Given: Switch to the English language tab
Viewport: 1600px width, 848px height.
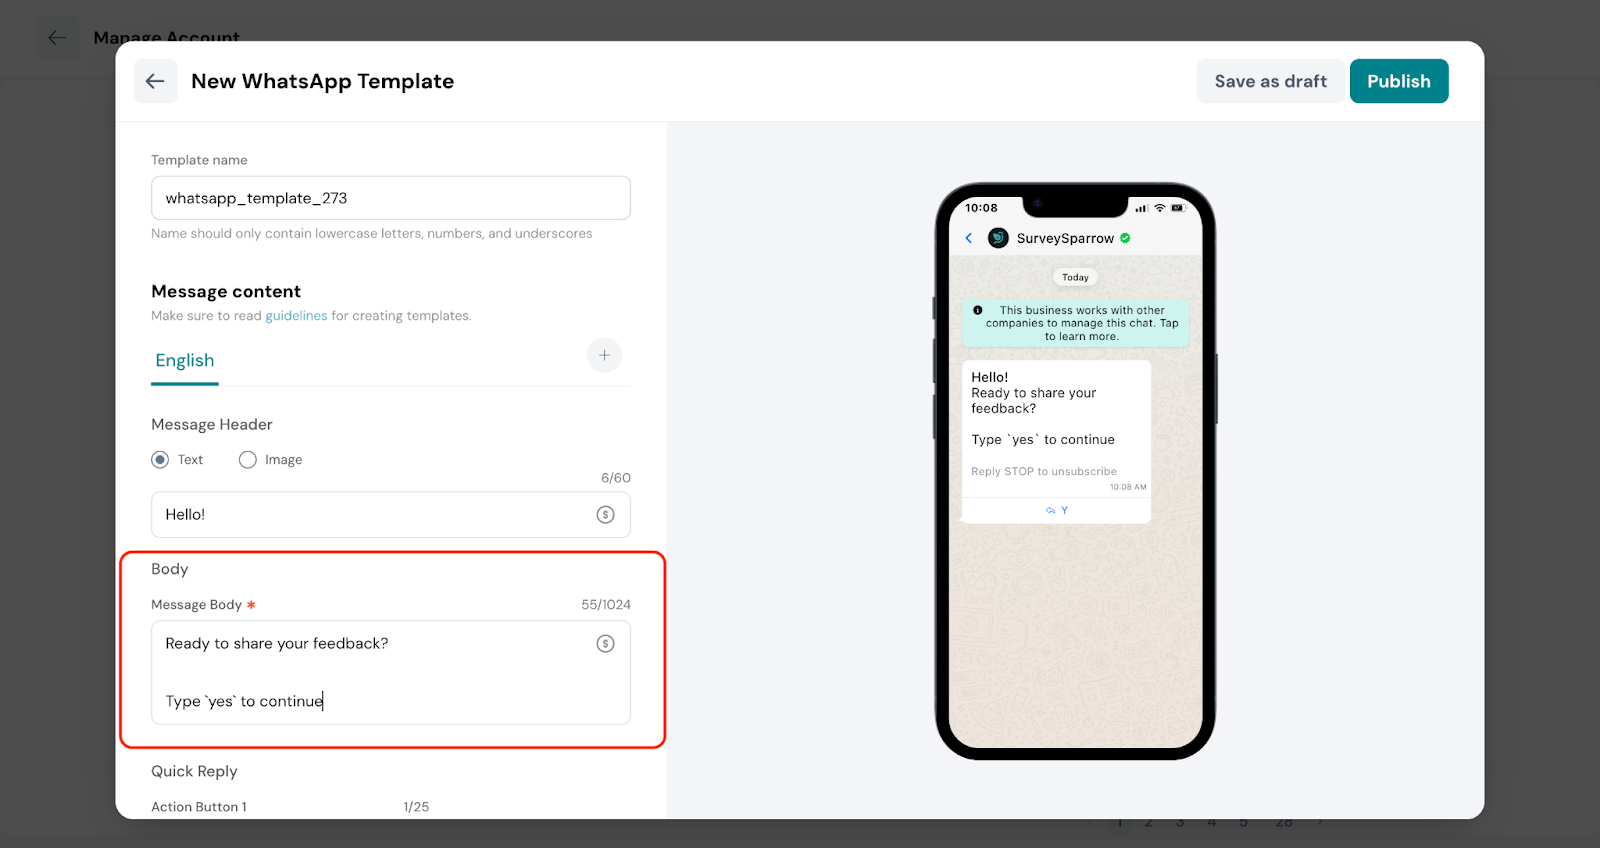Looking at the screenshot, I should click(185, 360).
